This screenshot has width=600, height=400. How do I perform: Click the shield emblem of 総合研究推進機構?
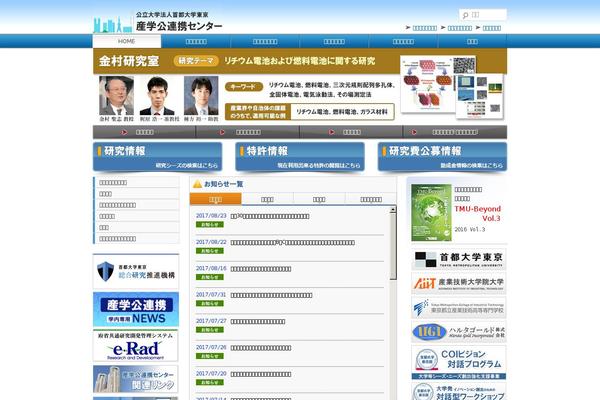tap(105, 271)
